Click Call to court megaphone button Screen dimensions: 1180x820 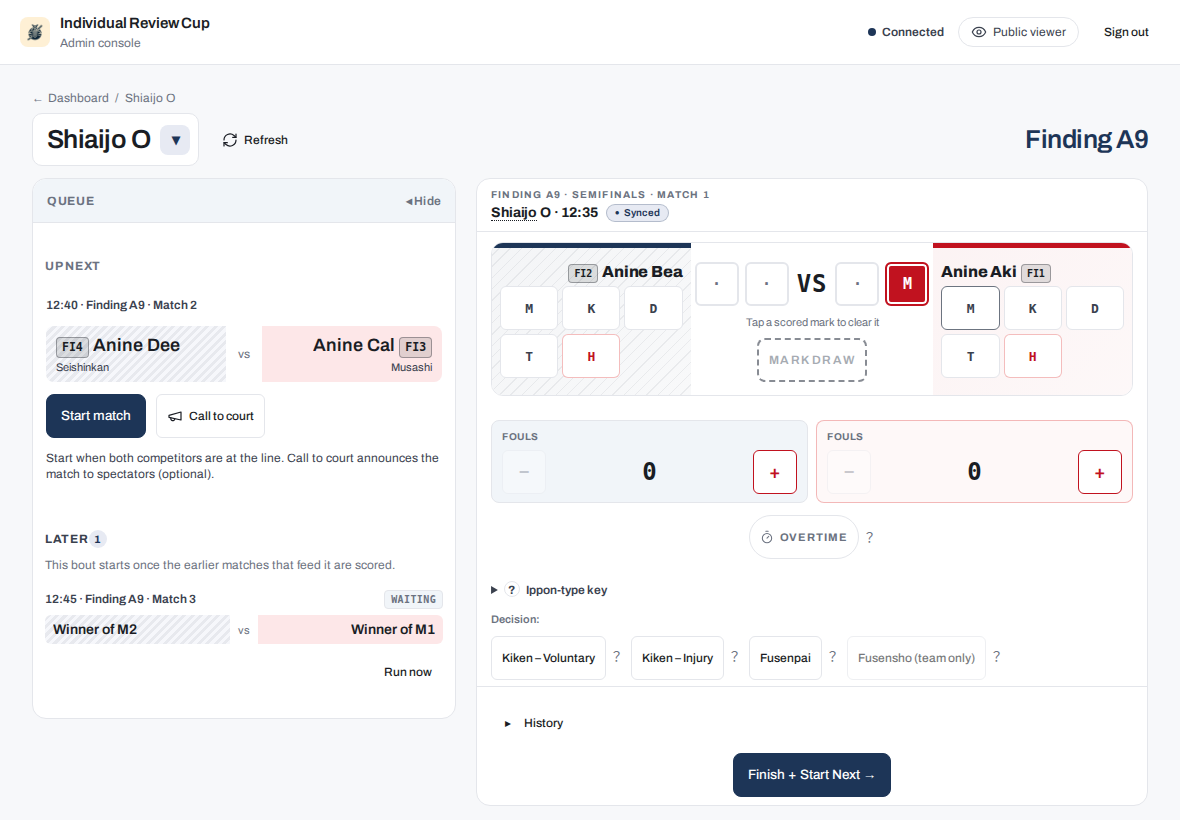click(x=210, y=416)
